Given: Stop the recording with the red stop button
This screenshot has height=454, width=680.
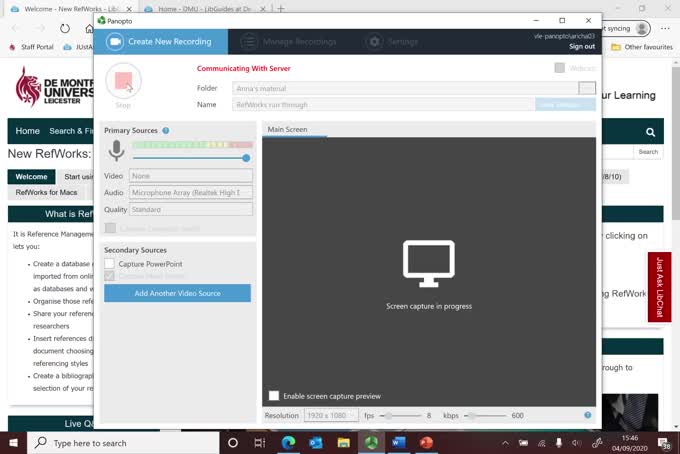Looking at the screenshot, I should click(x=123, y=81).
